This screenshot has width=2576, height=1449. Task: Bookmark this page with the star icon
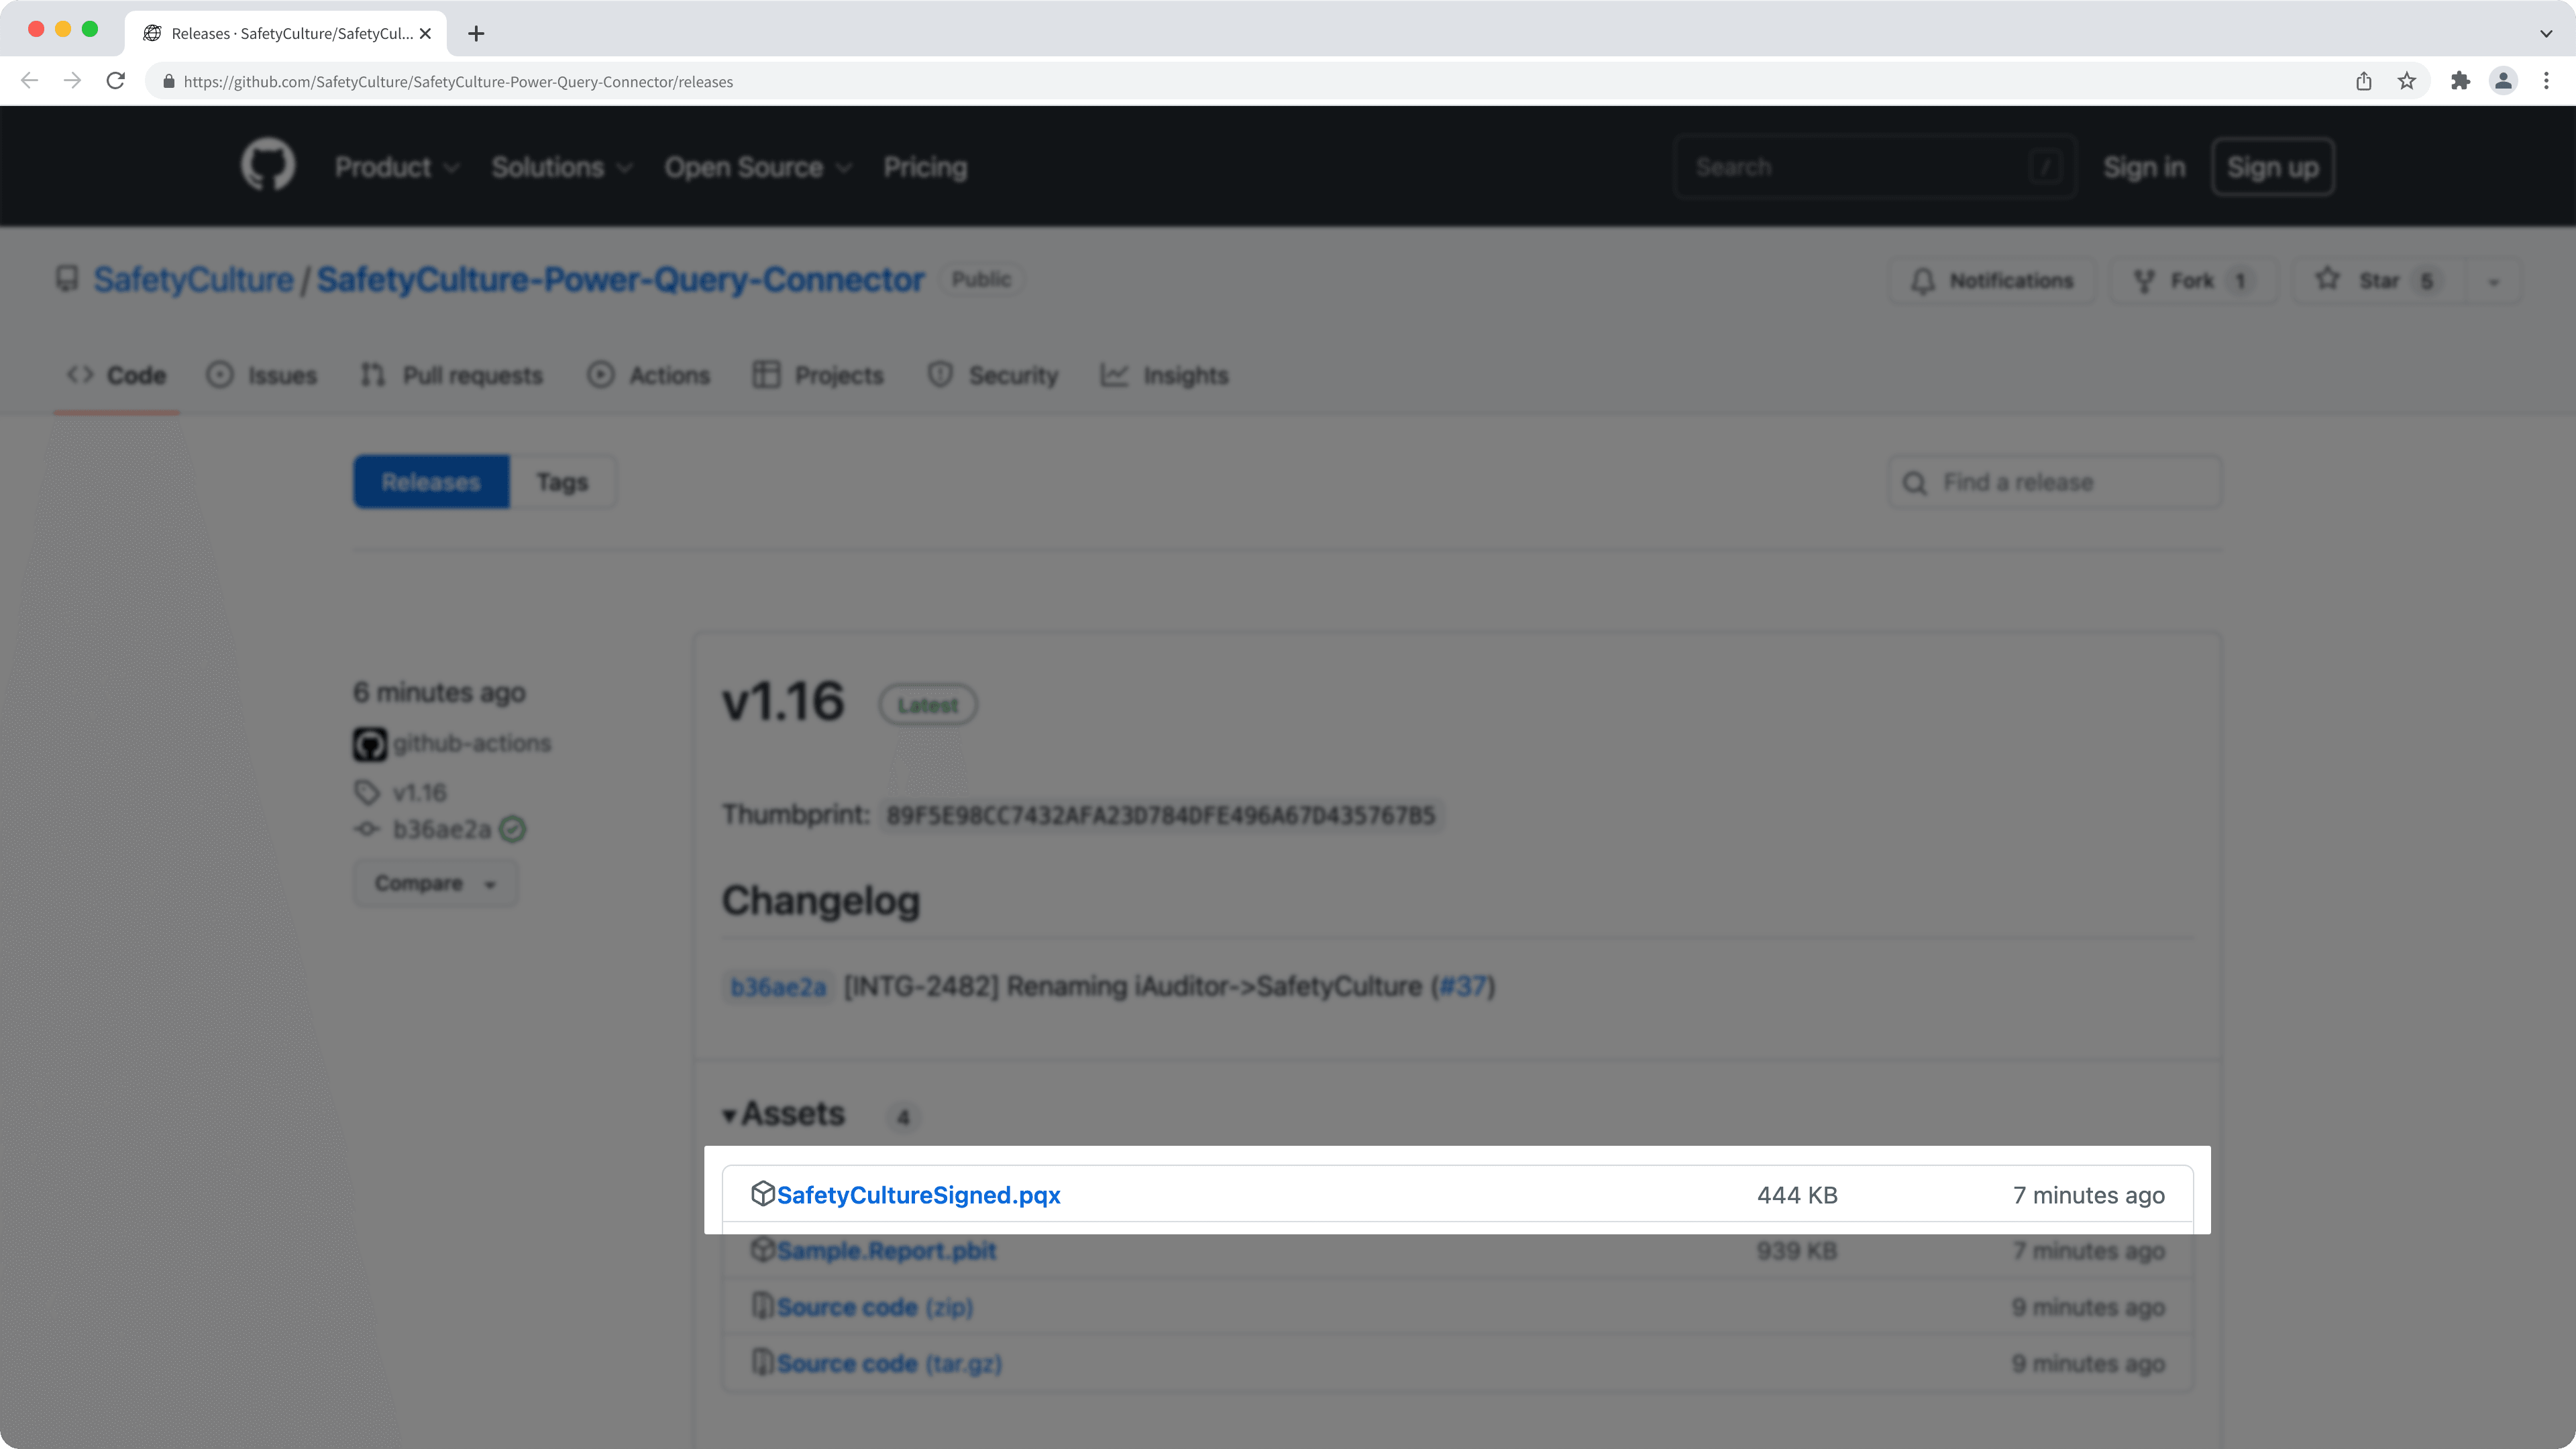point(2407,81)
